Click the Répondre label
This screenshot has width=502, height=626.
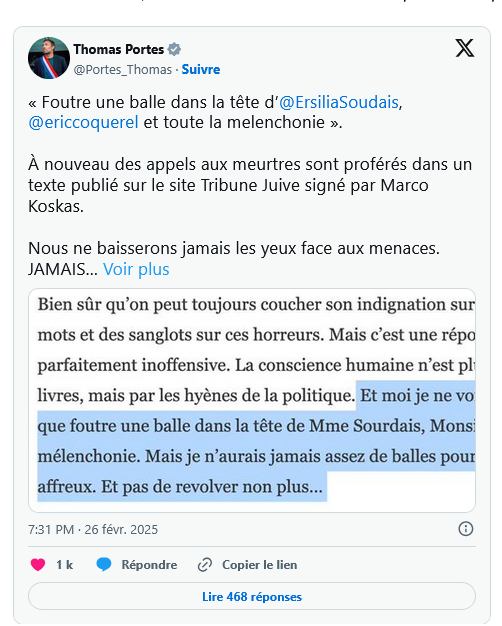click(x=149, y=565)
